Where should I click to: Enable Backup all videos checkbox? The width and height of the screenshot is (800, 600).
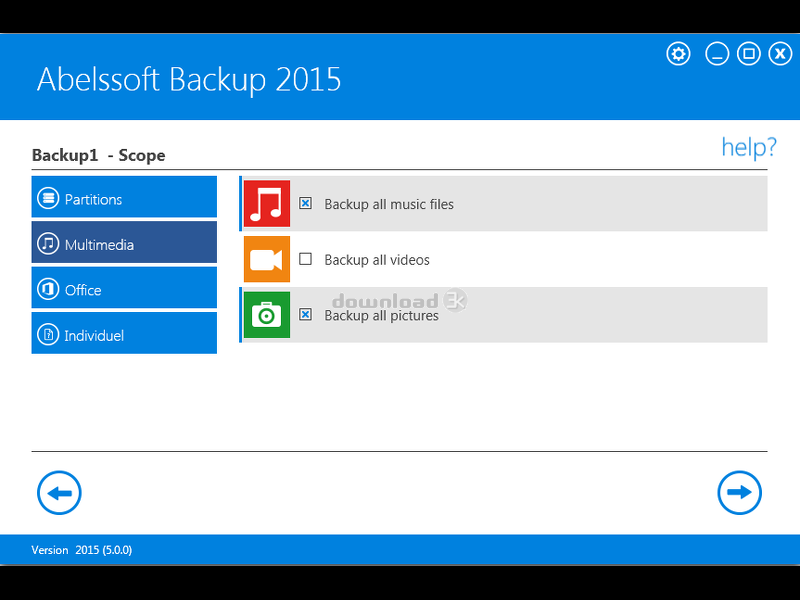[305, 259]
